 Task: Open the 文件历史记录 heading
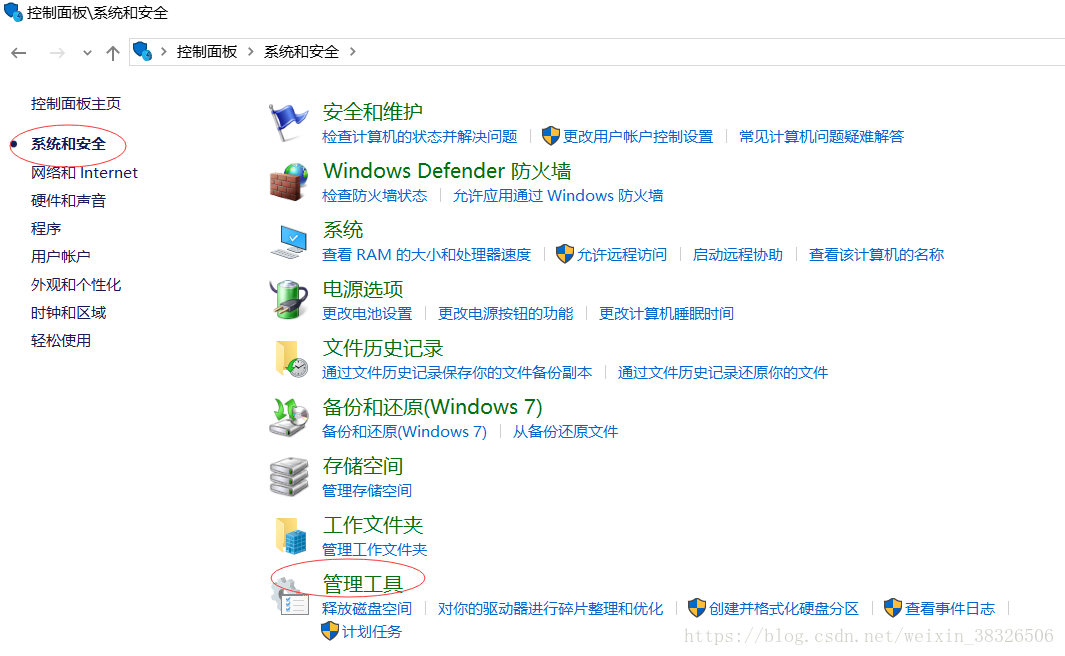(x=383, y=348)
